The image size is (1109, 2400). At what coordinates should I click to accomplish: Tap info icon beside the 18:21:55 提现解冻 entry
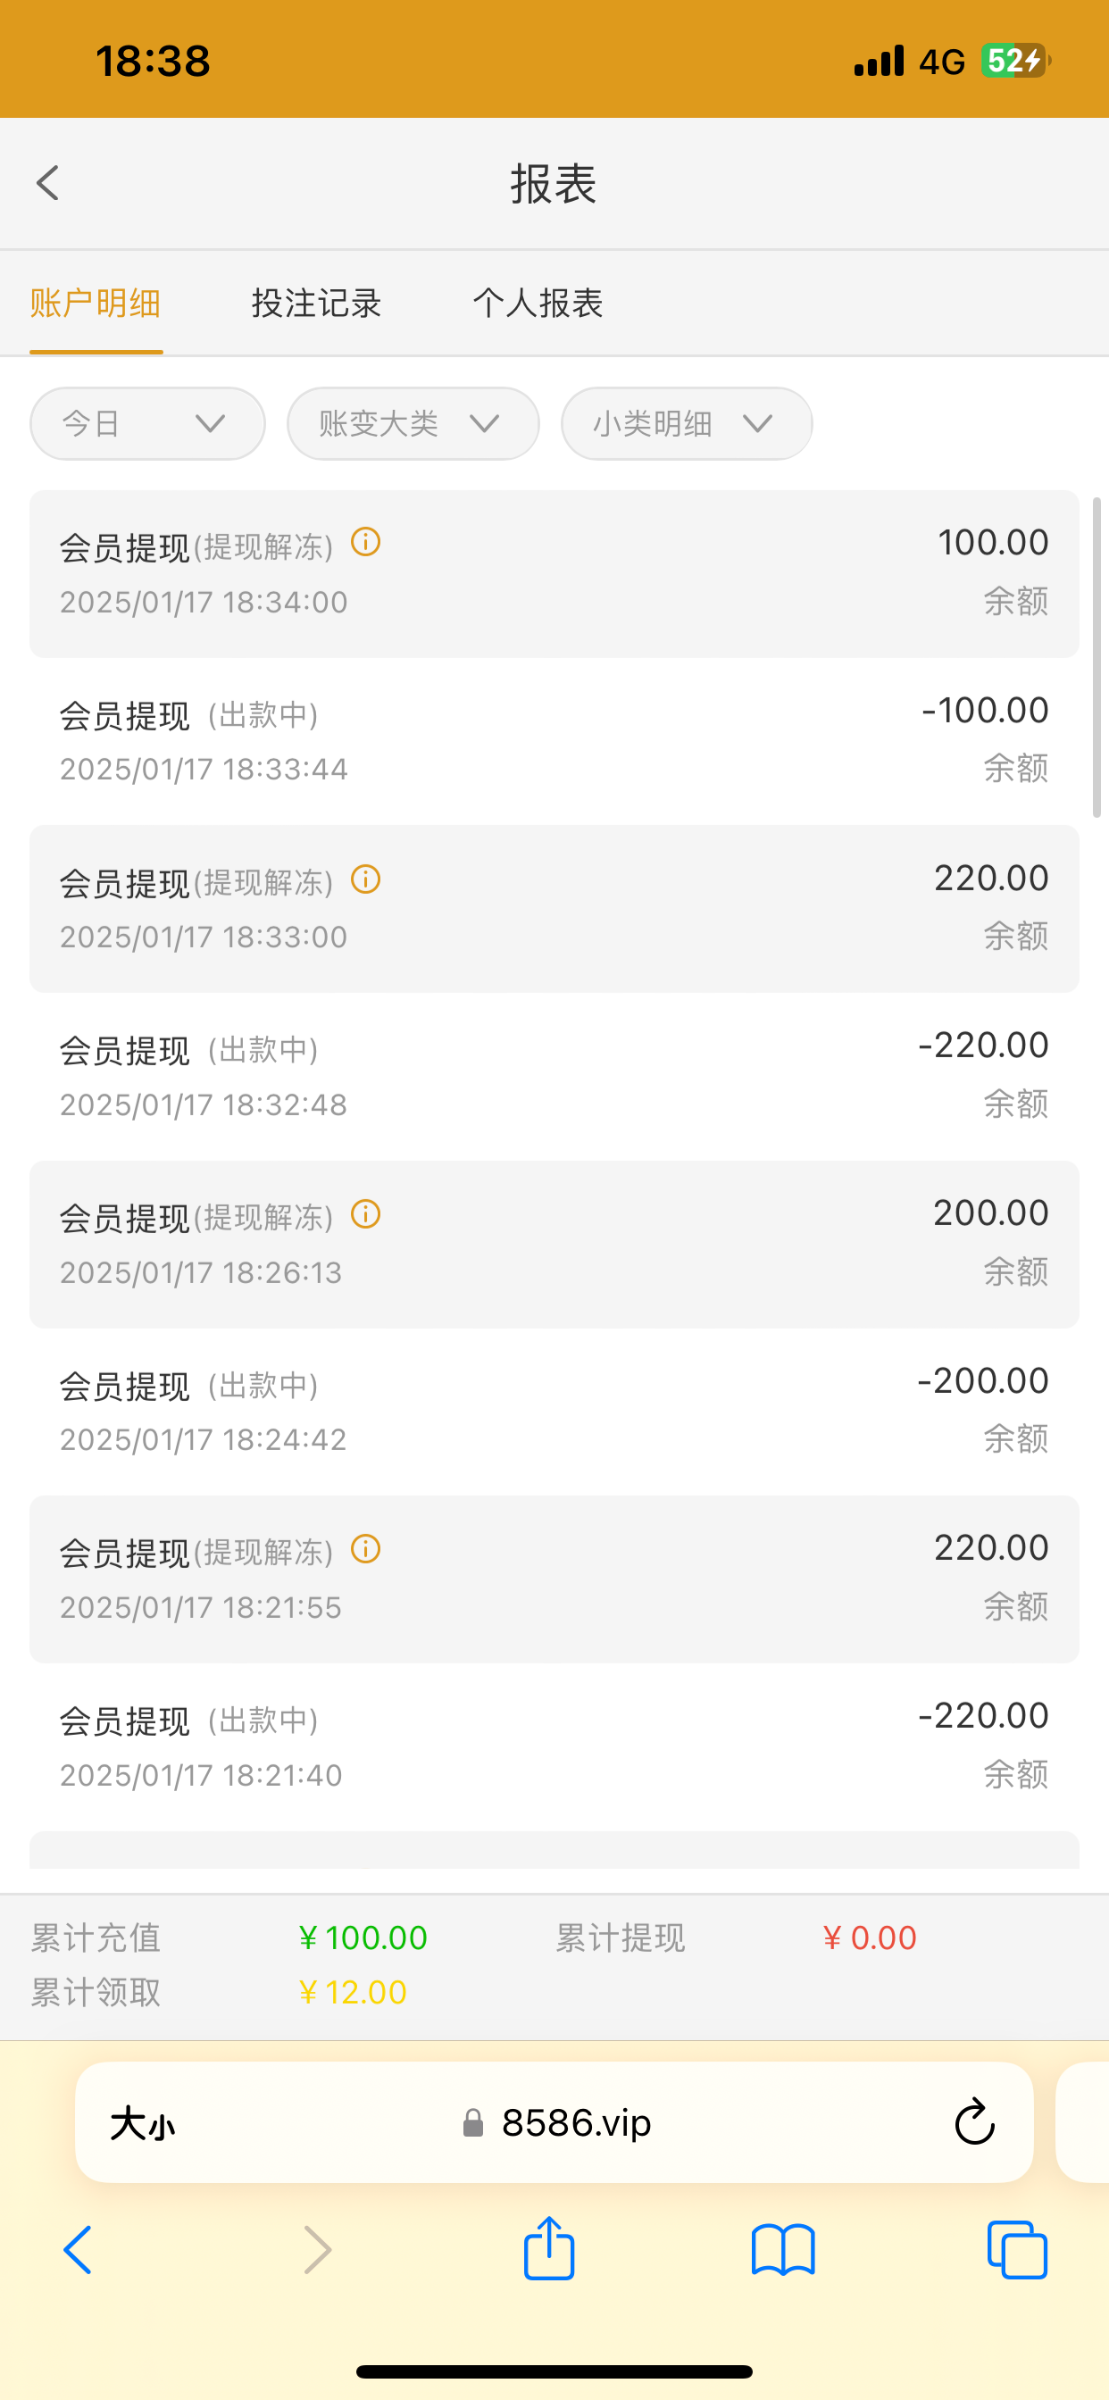pyautogui.click(x=366, y=1550)
